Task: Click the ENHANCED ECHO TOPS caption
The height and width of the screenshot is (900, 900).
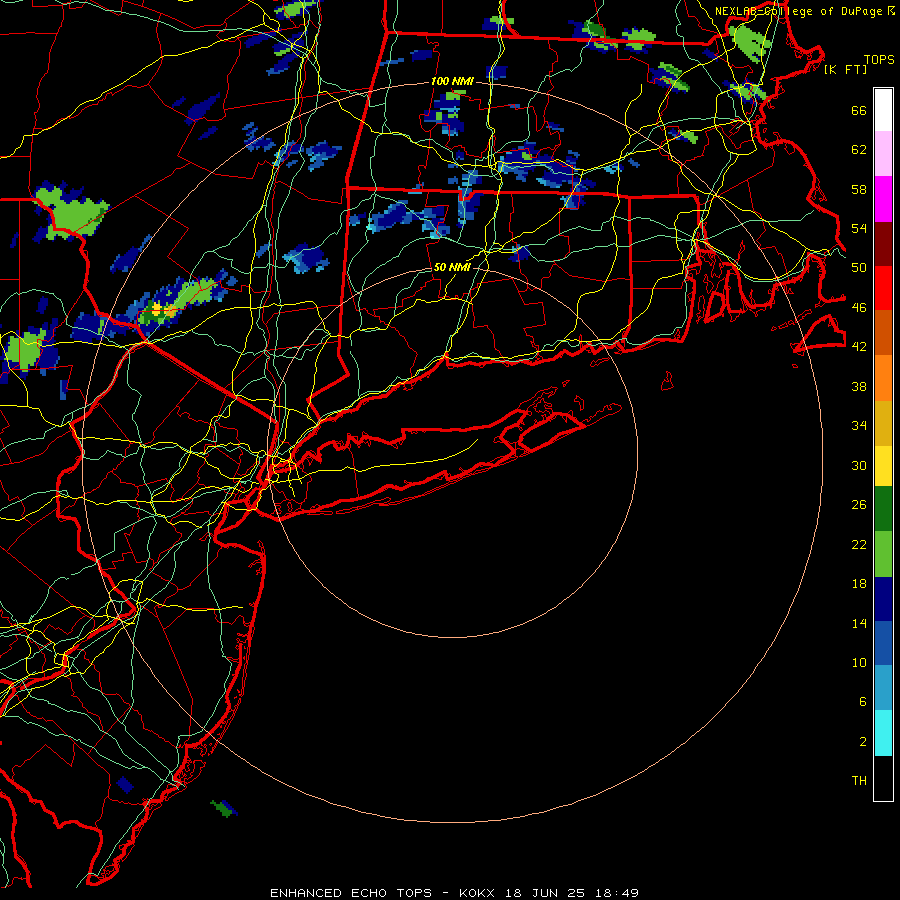Action: point(351,893)
